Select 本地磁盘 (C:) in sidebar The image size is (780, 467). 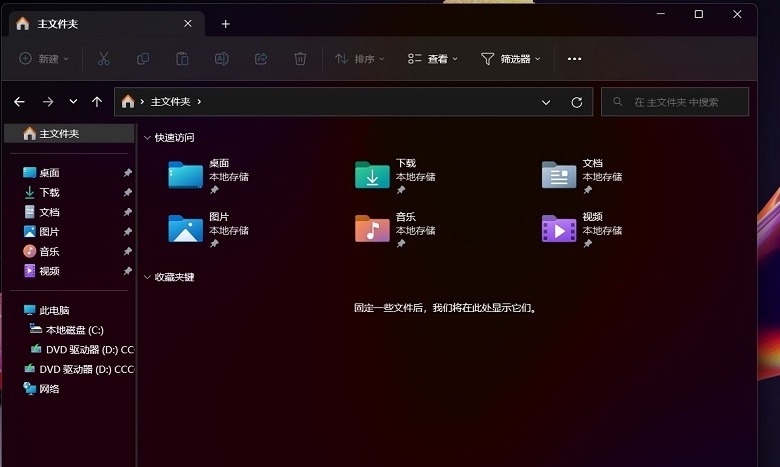click(x=69, y=330)
